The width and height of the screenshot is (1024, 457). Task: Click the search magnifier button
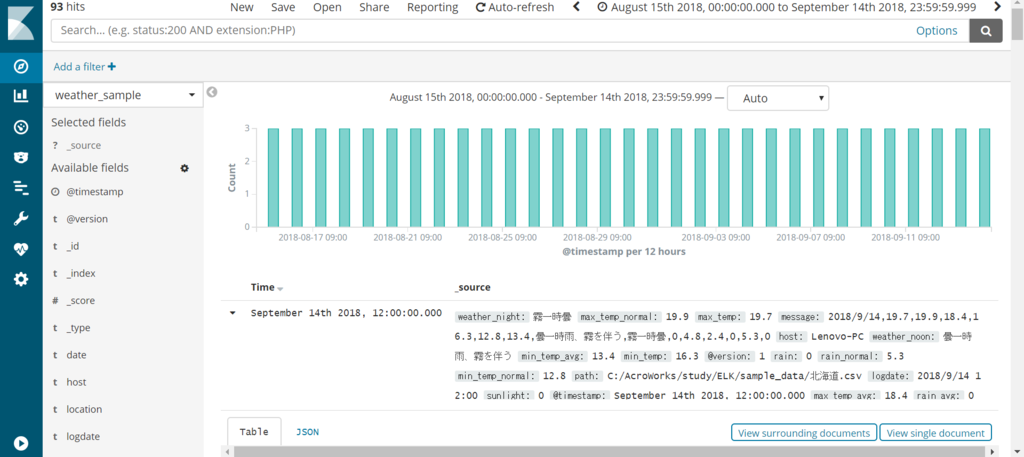pyautogui.click(x=985, y=31)
